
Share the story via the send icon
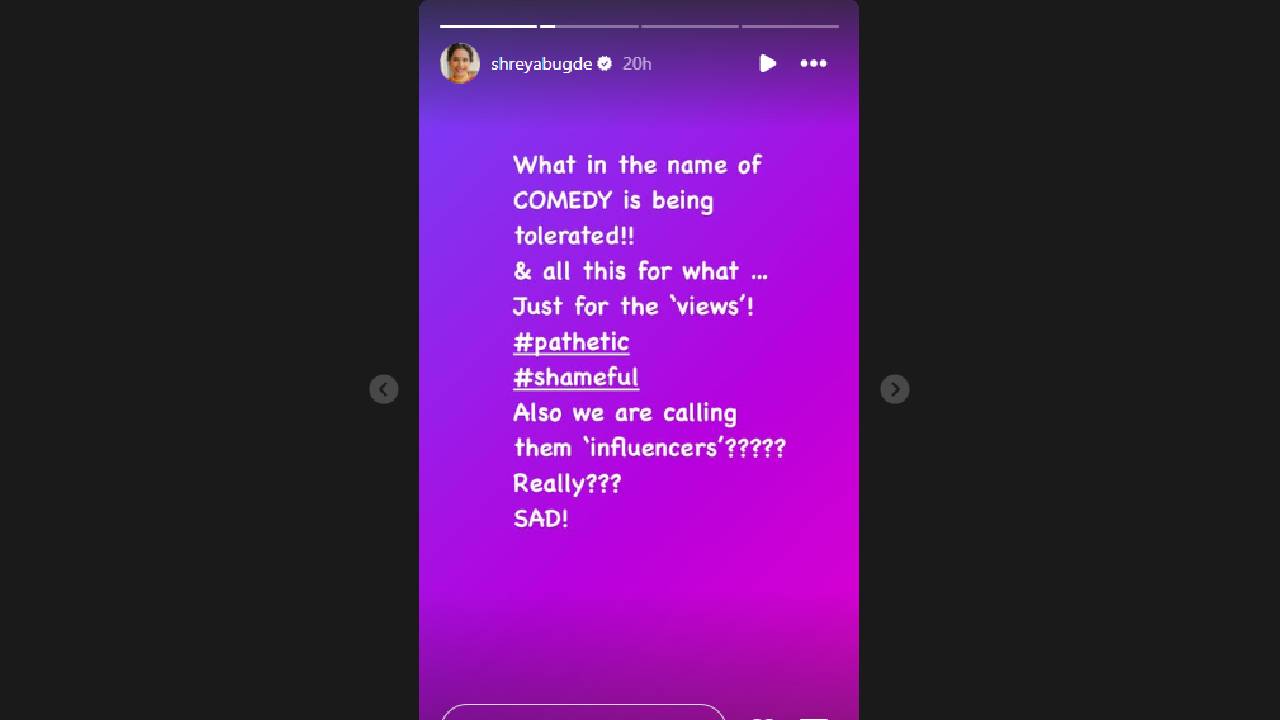pyautogui.click(x=814, y=718)
